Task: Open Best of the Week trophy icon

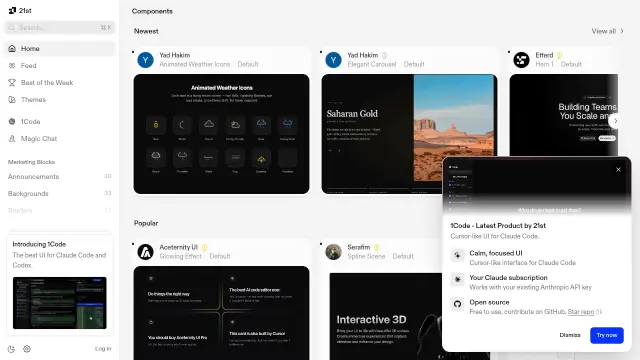Action: 12,83
